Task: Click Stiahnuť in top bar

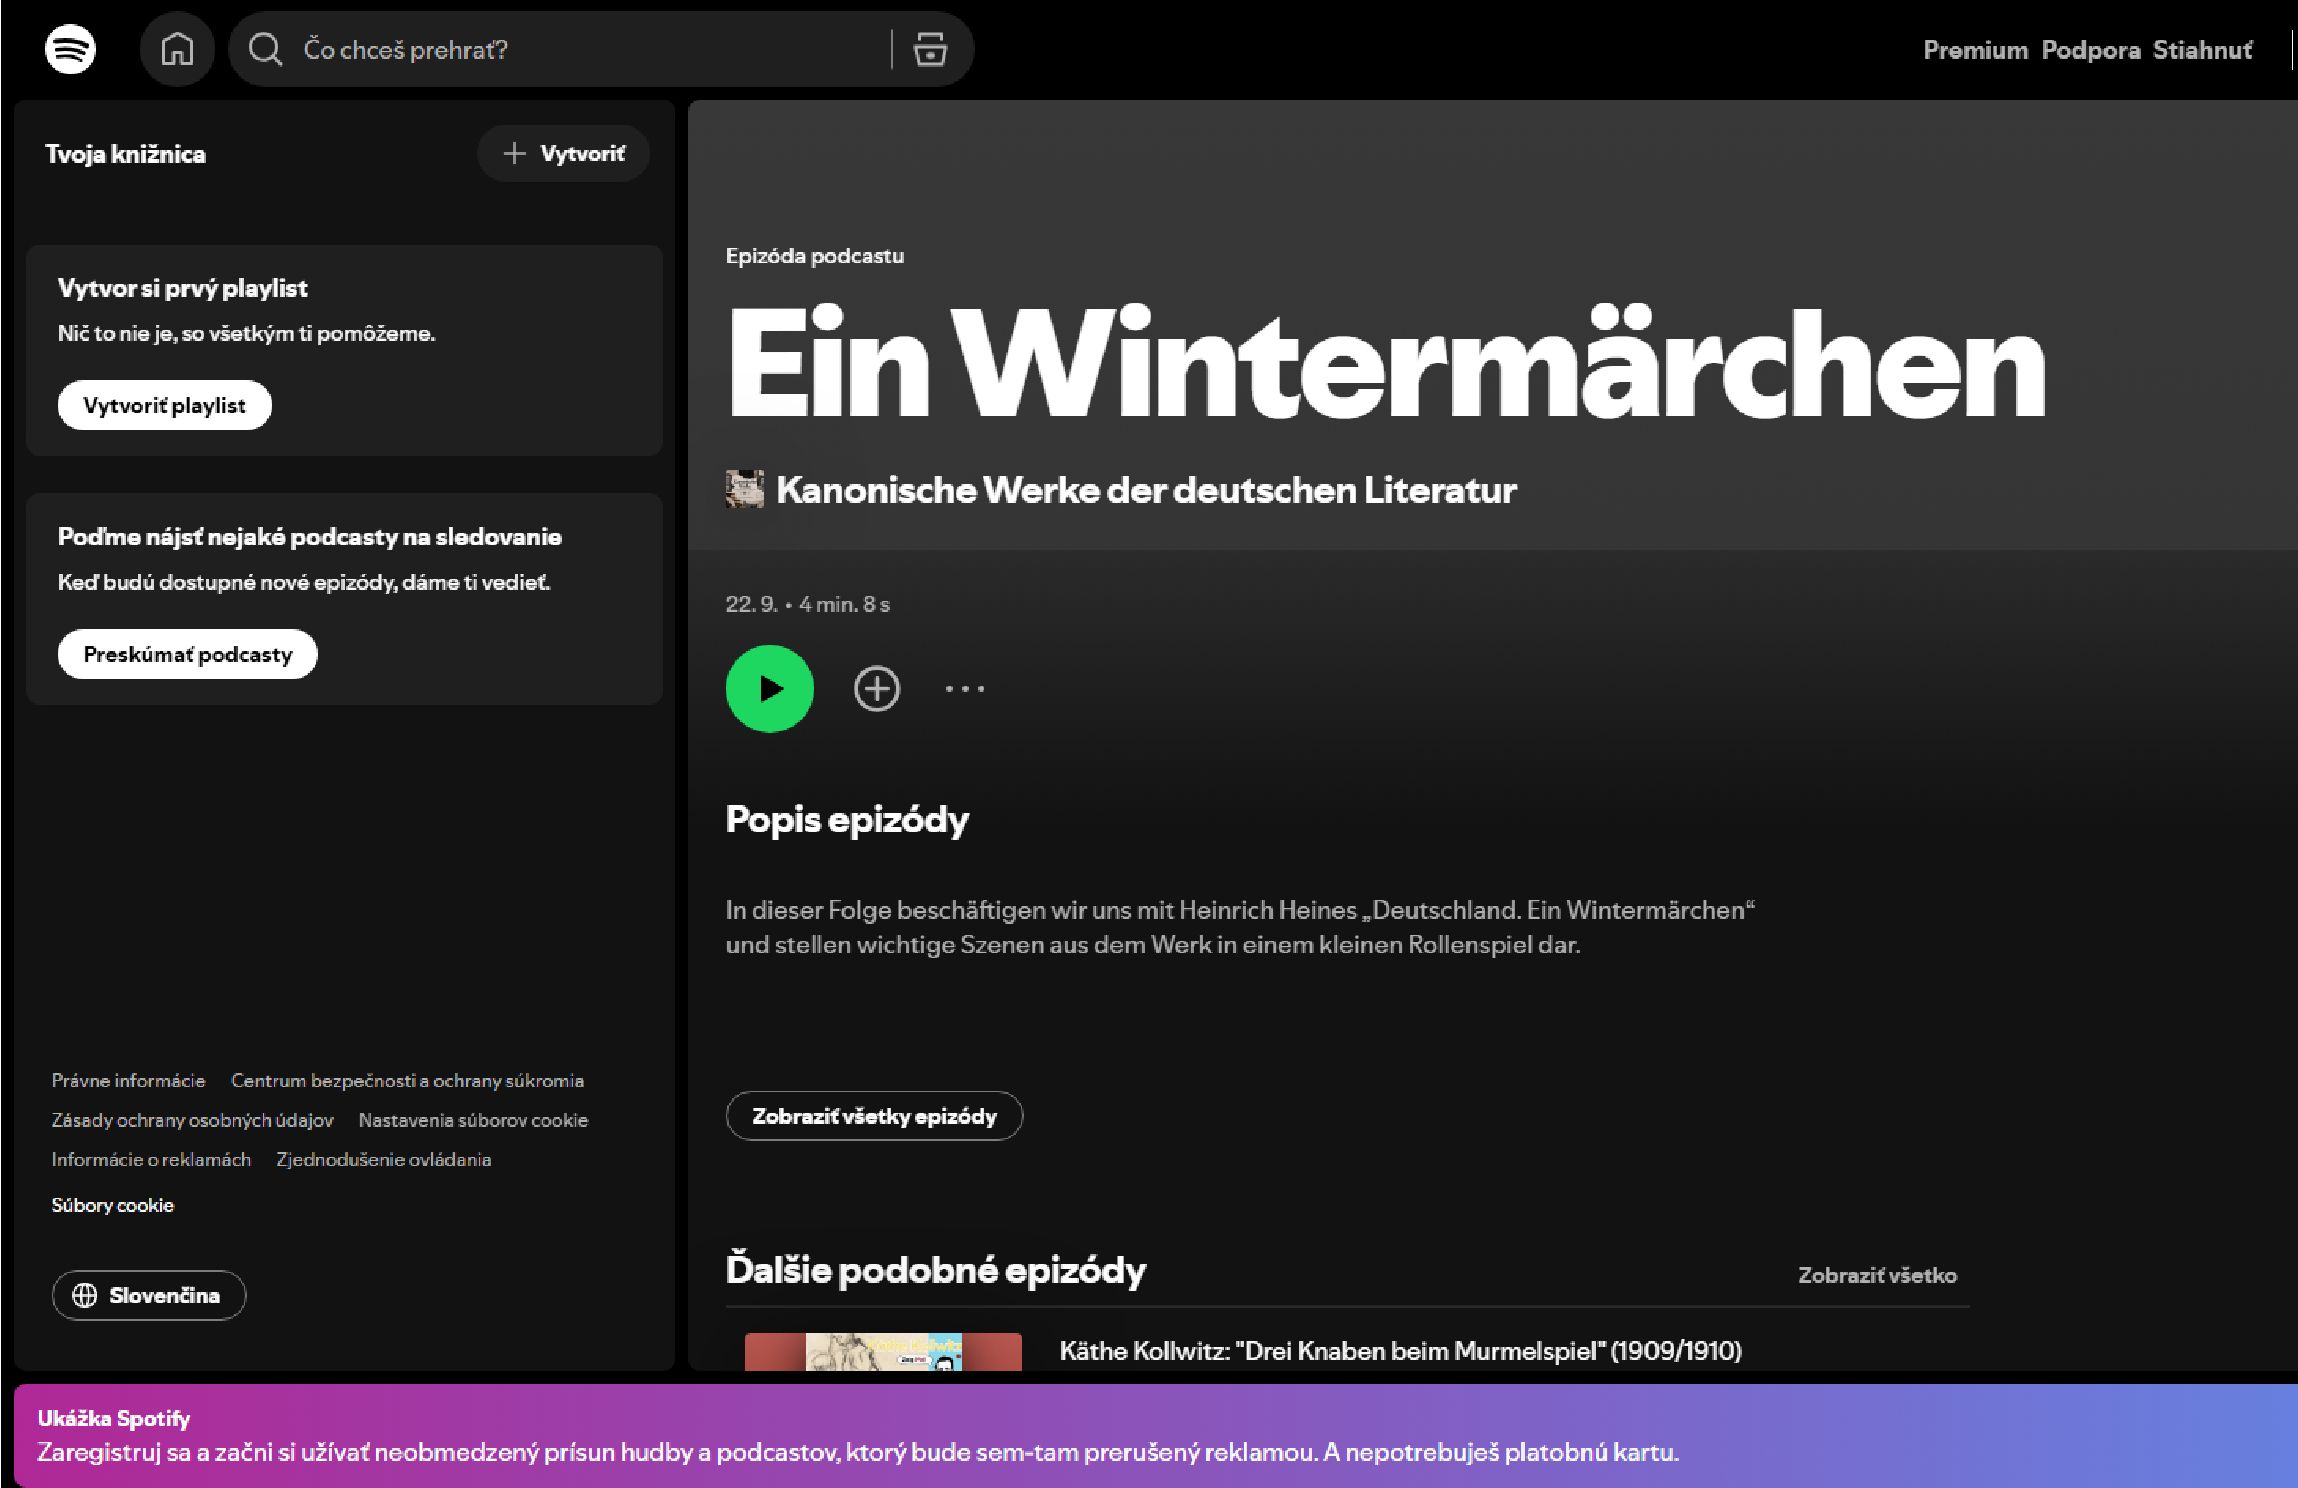Action: (2203, 50)
